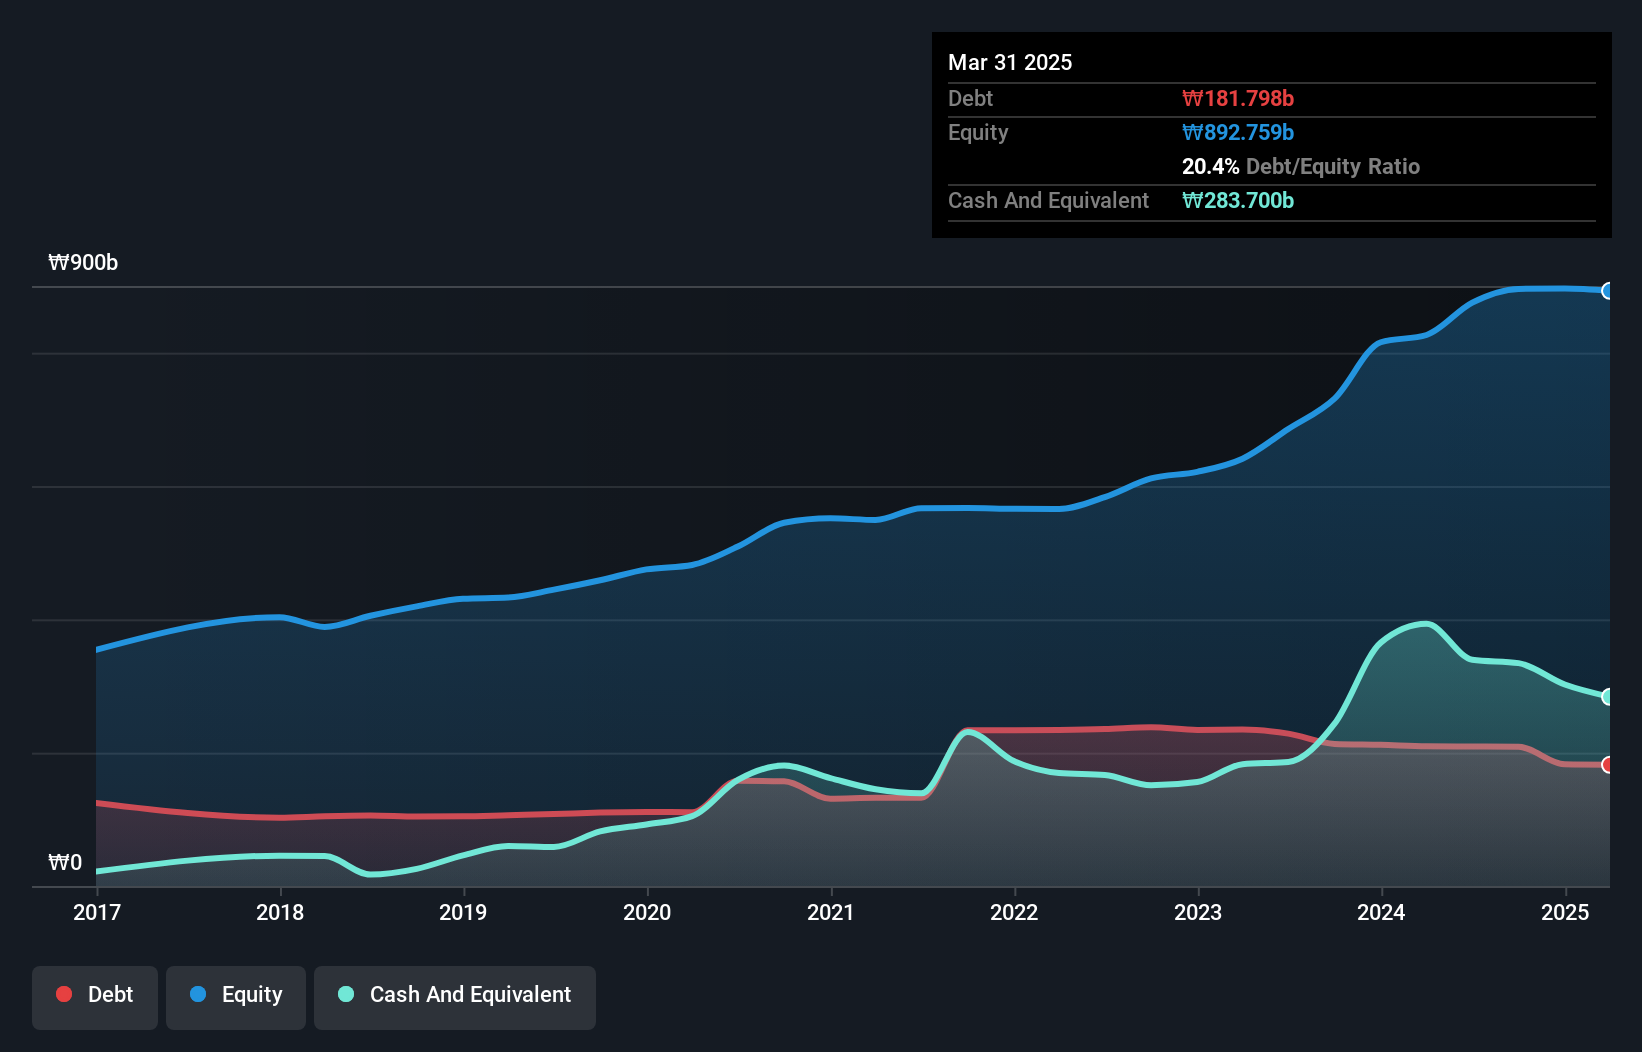Click the red Debt legend dot

click(x=64, y=994)
